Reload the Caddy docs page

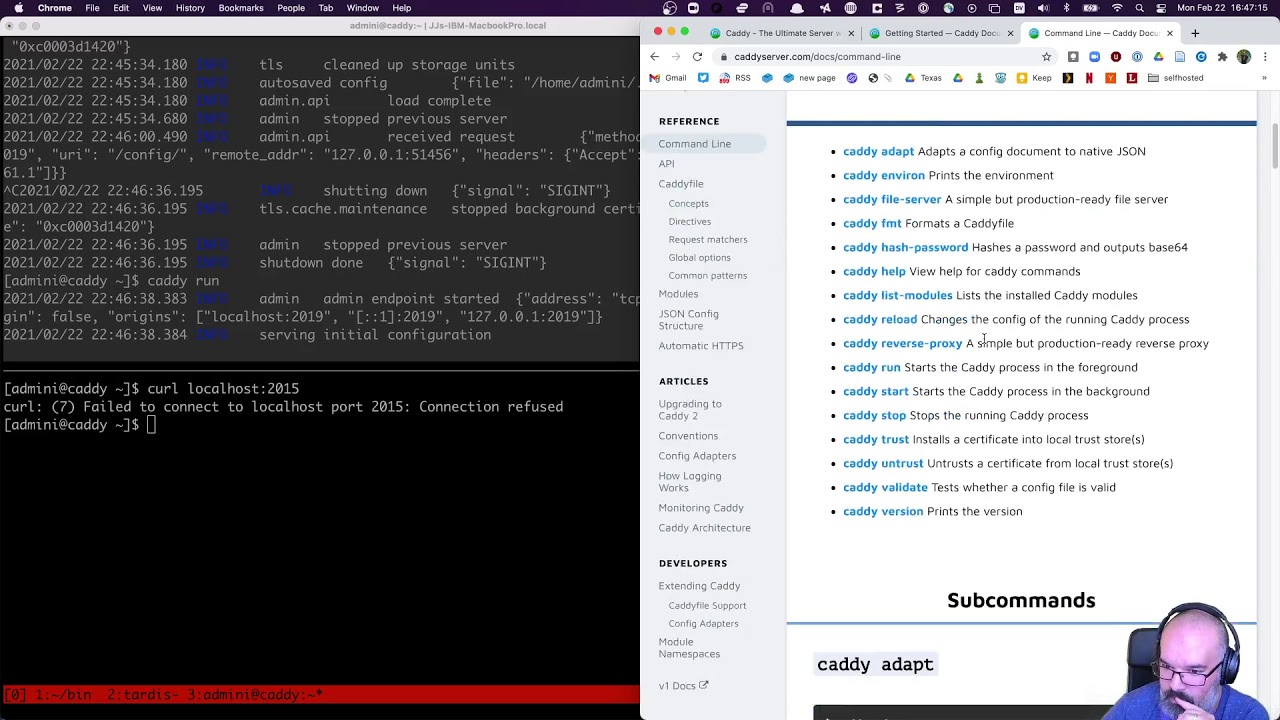697,57
